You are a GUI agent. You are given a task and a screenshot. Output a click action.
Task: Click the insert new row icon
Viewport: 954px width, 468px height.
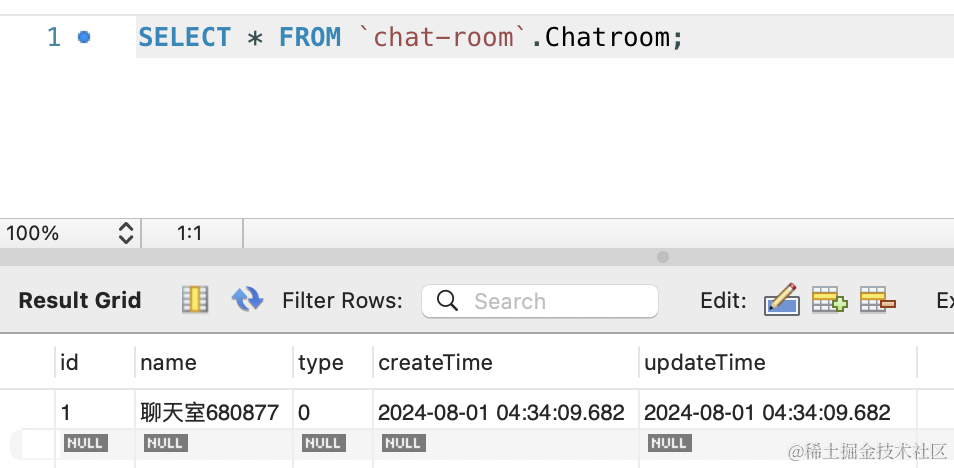coord(828,300)
